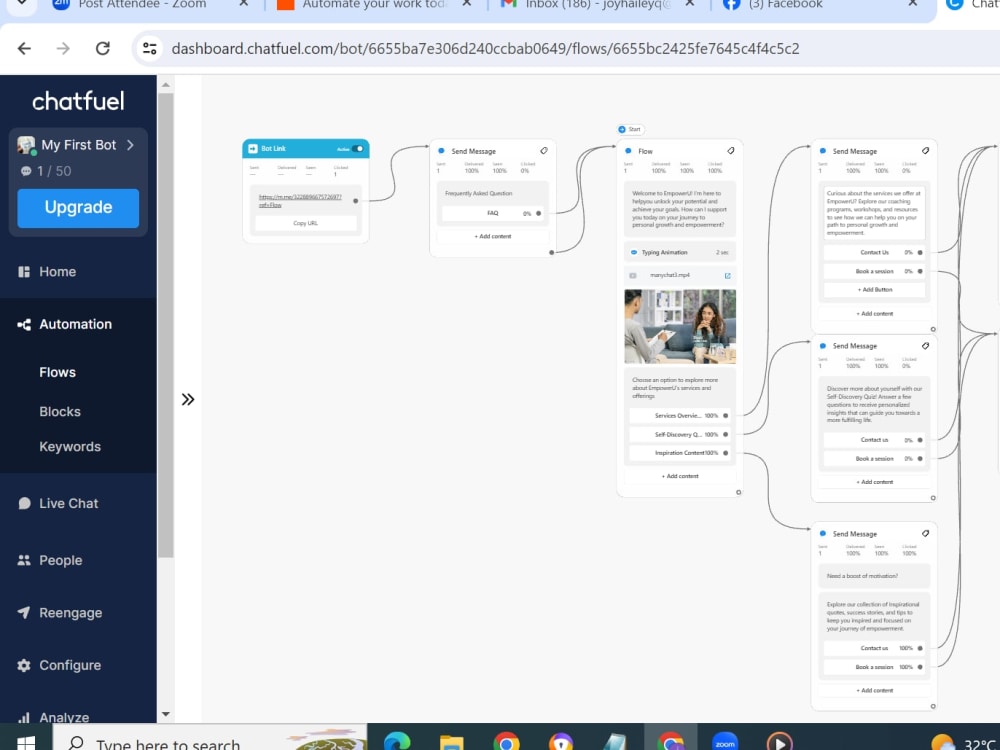
Task: Open the Windows Start menu
Action: point(26,743)
